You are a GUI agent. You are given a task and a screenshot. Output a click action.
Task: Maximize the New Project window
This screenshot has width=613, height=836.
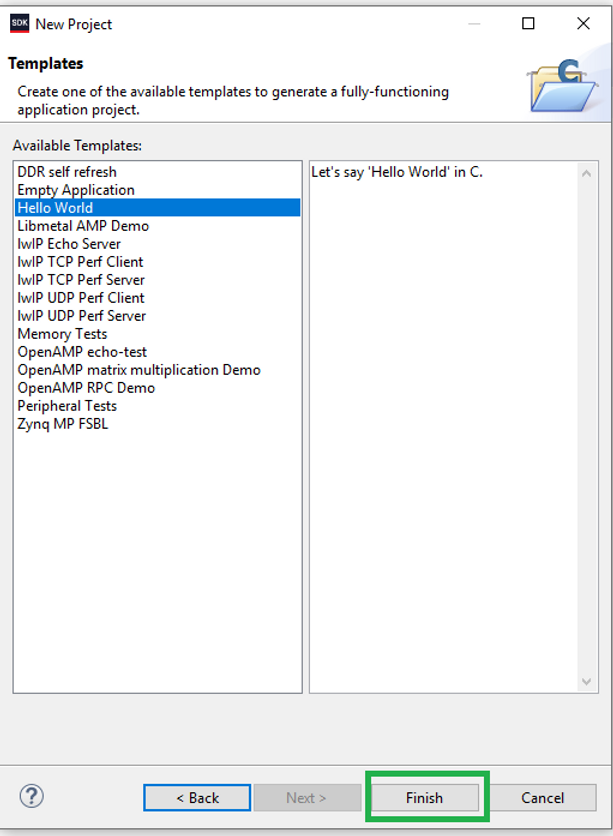(x=529, y=23)
